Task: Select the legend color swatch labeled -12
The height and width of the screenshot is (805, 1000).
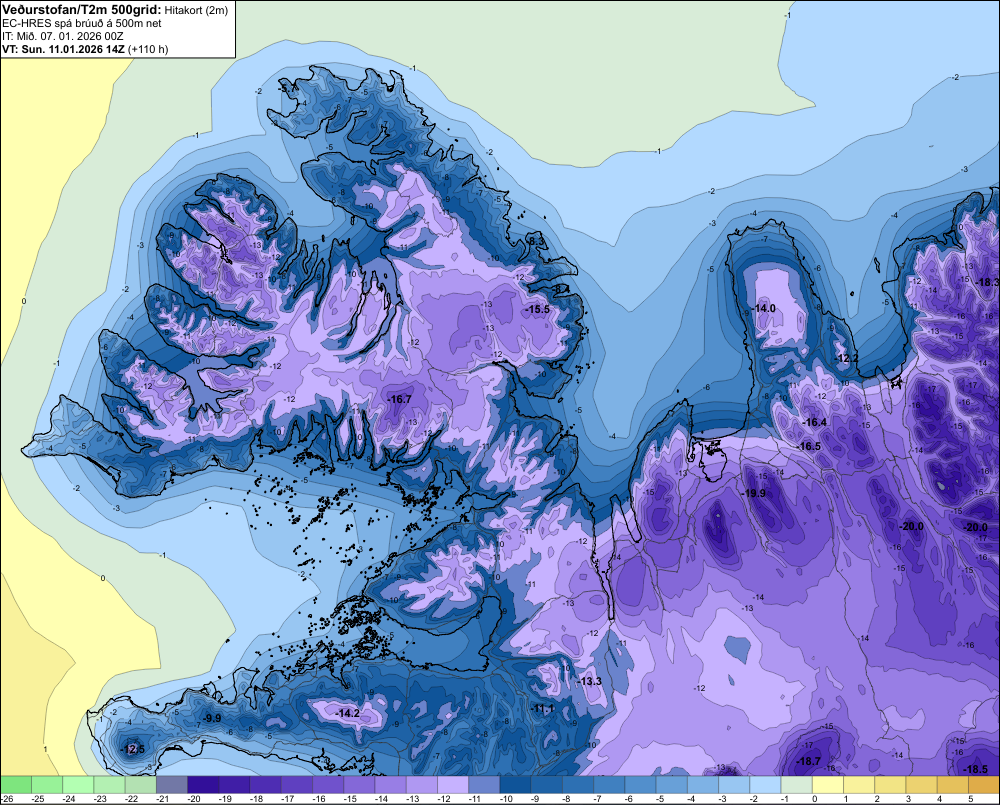Action: [x=453, y=785]
